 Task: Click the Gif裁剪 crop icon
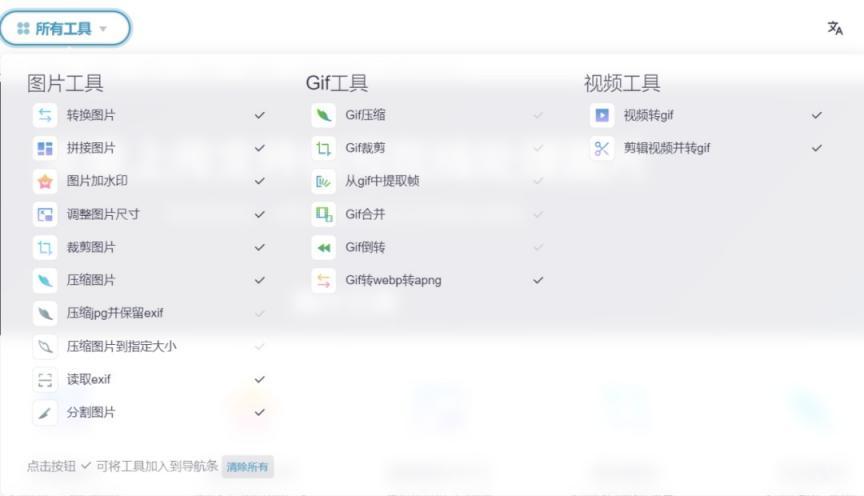(323, 148)
